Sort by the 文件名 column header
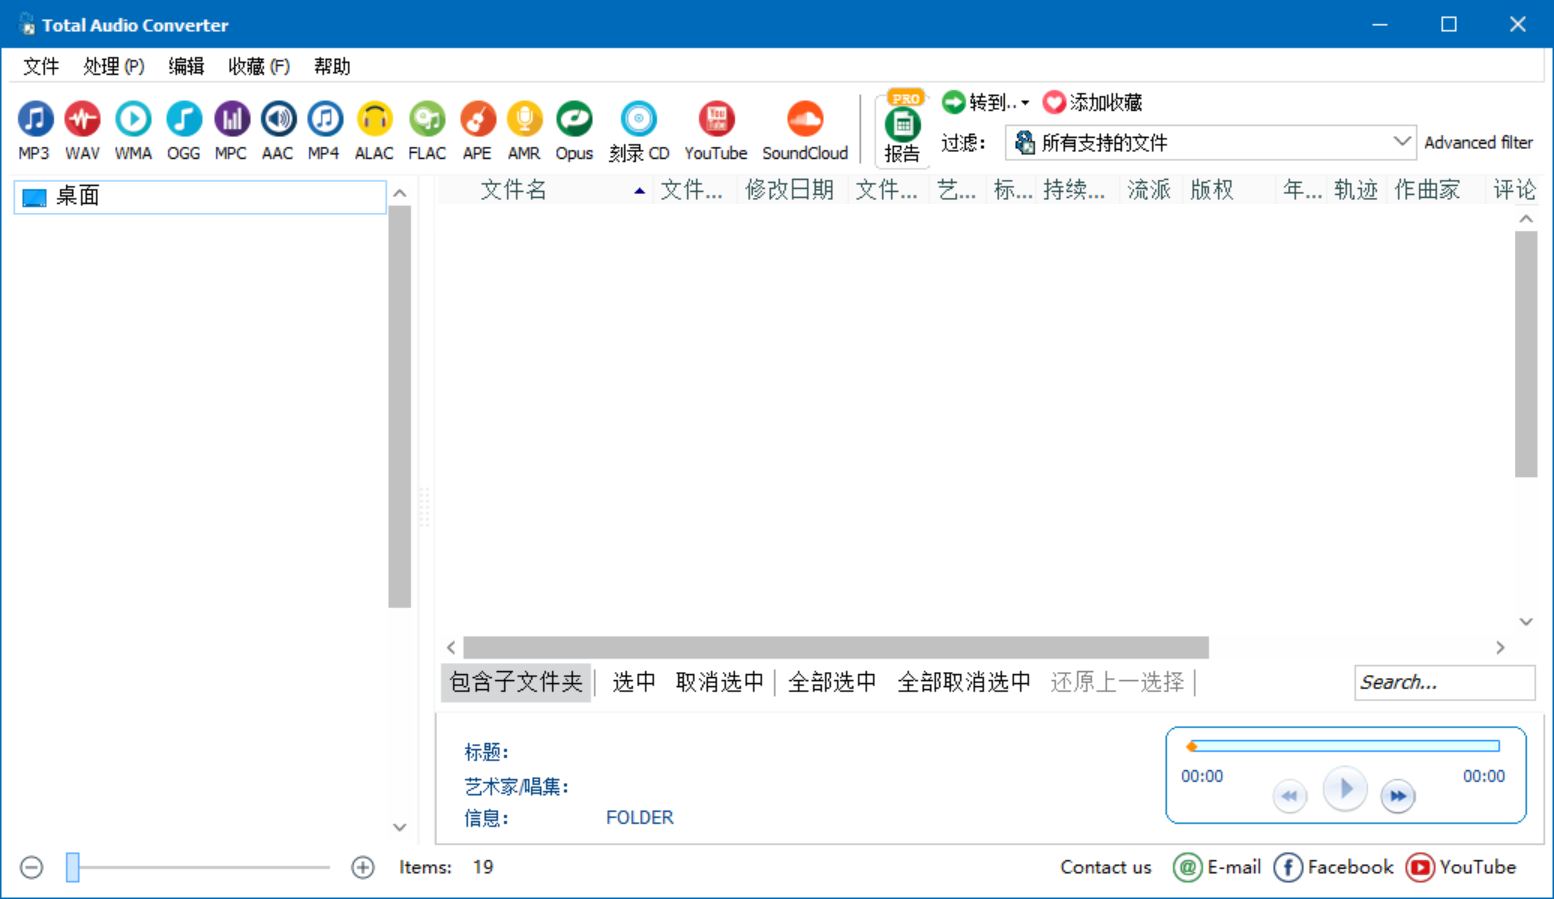 pyautogui.click(x=514, y=190)
